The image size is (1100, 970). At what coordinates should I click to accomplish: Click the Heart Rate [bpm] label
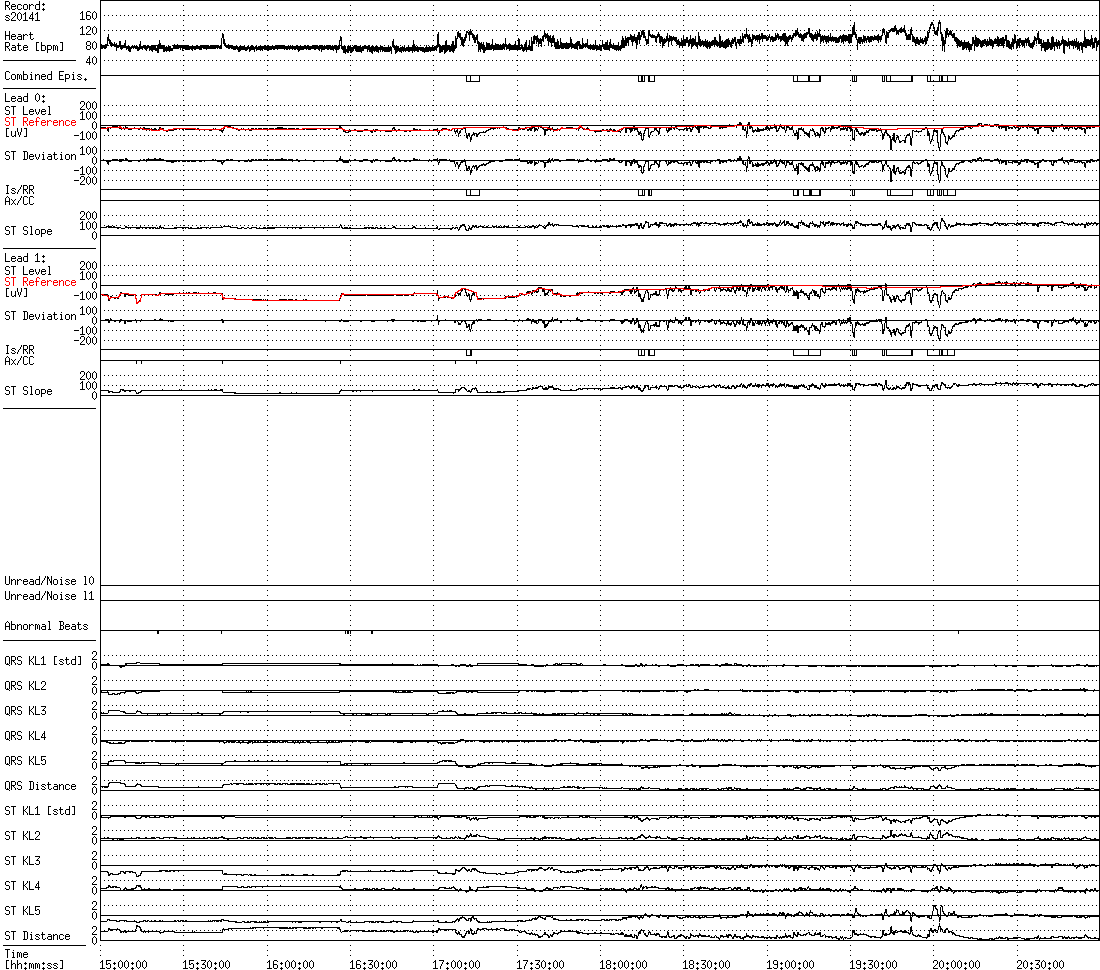[34, 41]
